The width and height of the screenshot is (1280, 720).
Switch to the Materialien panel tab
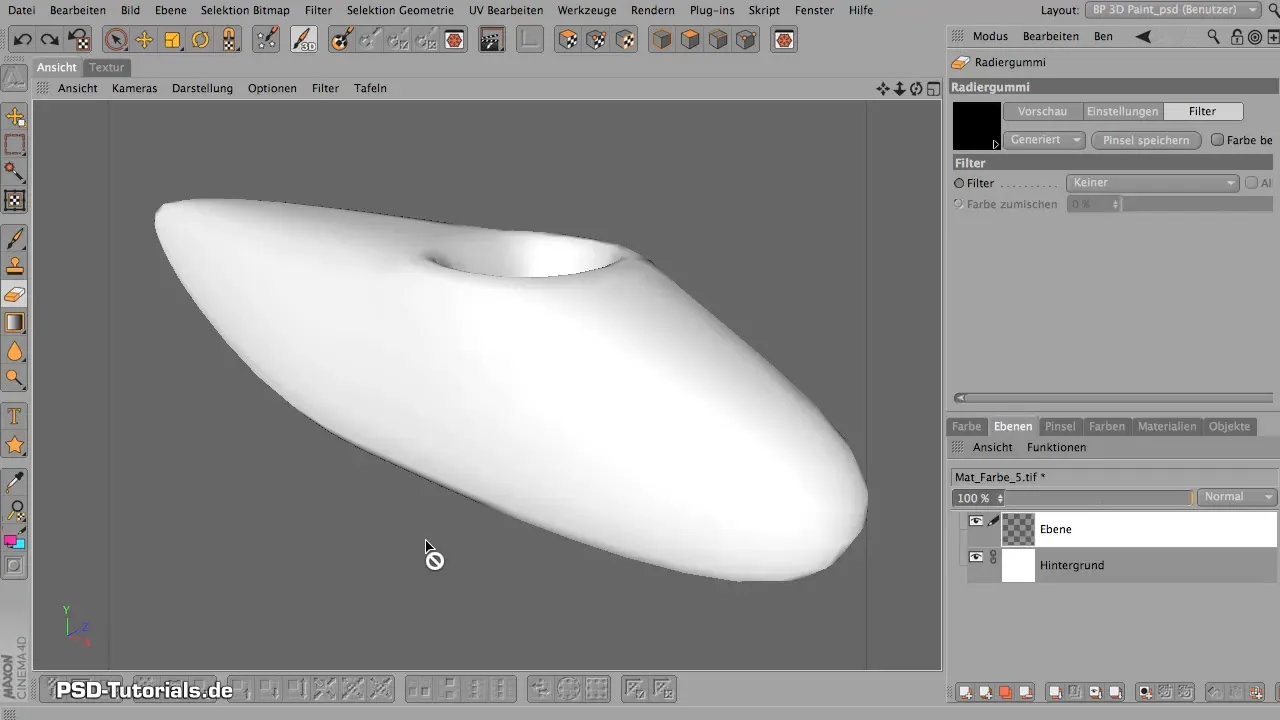pyautogui.click(x=1167, y=426)
